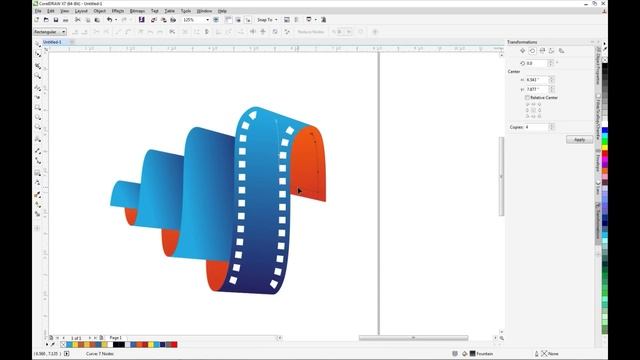
Task: Switch to Size mode in Transformations docker
Action: point(551,51)
